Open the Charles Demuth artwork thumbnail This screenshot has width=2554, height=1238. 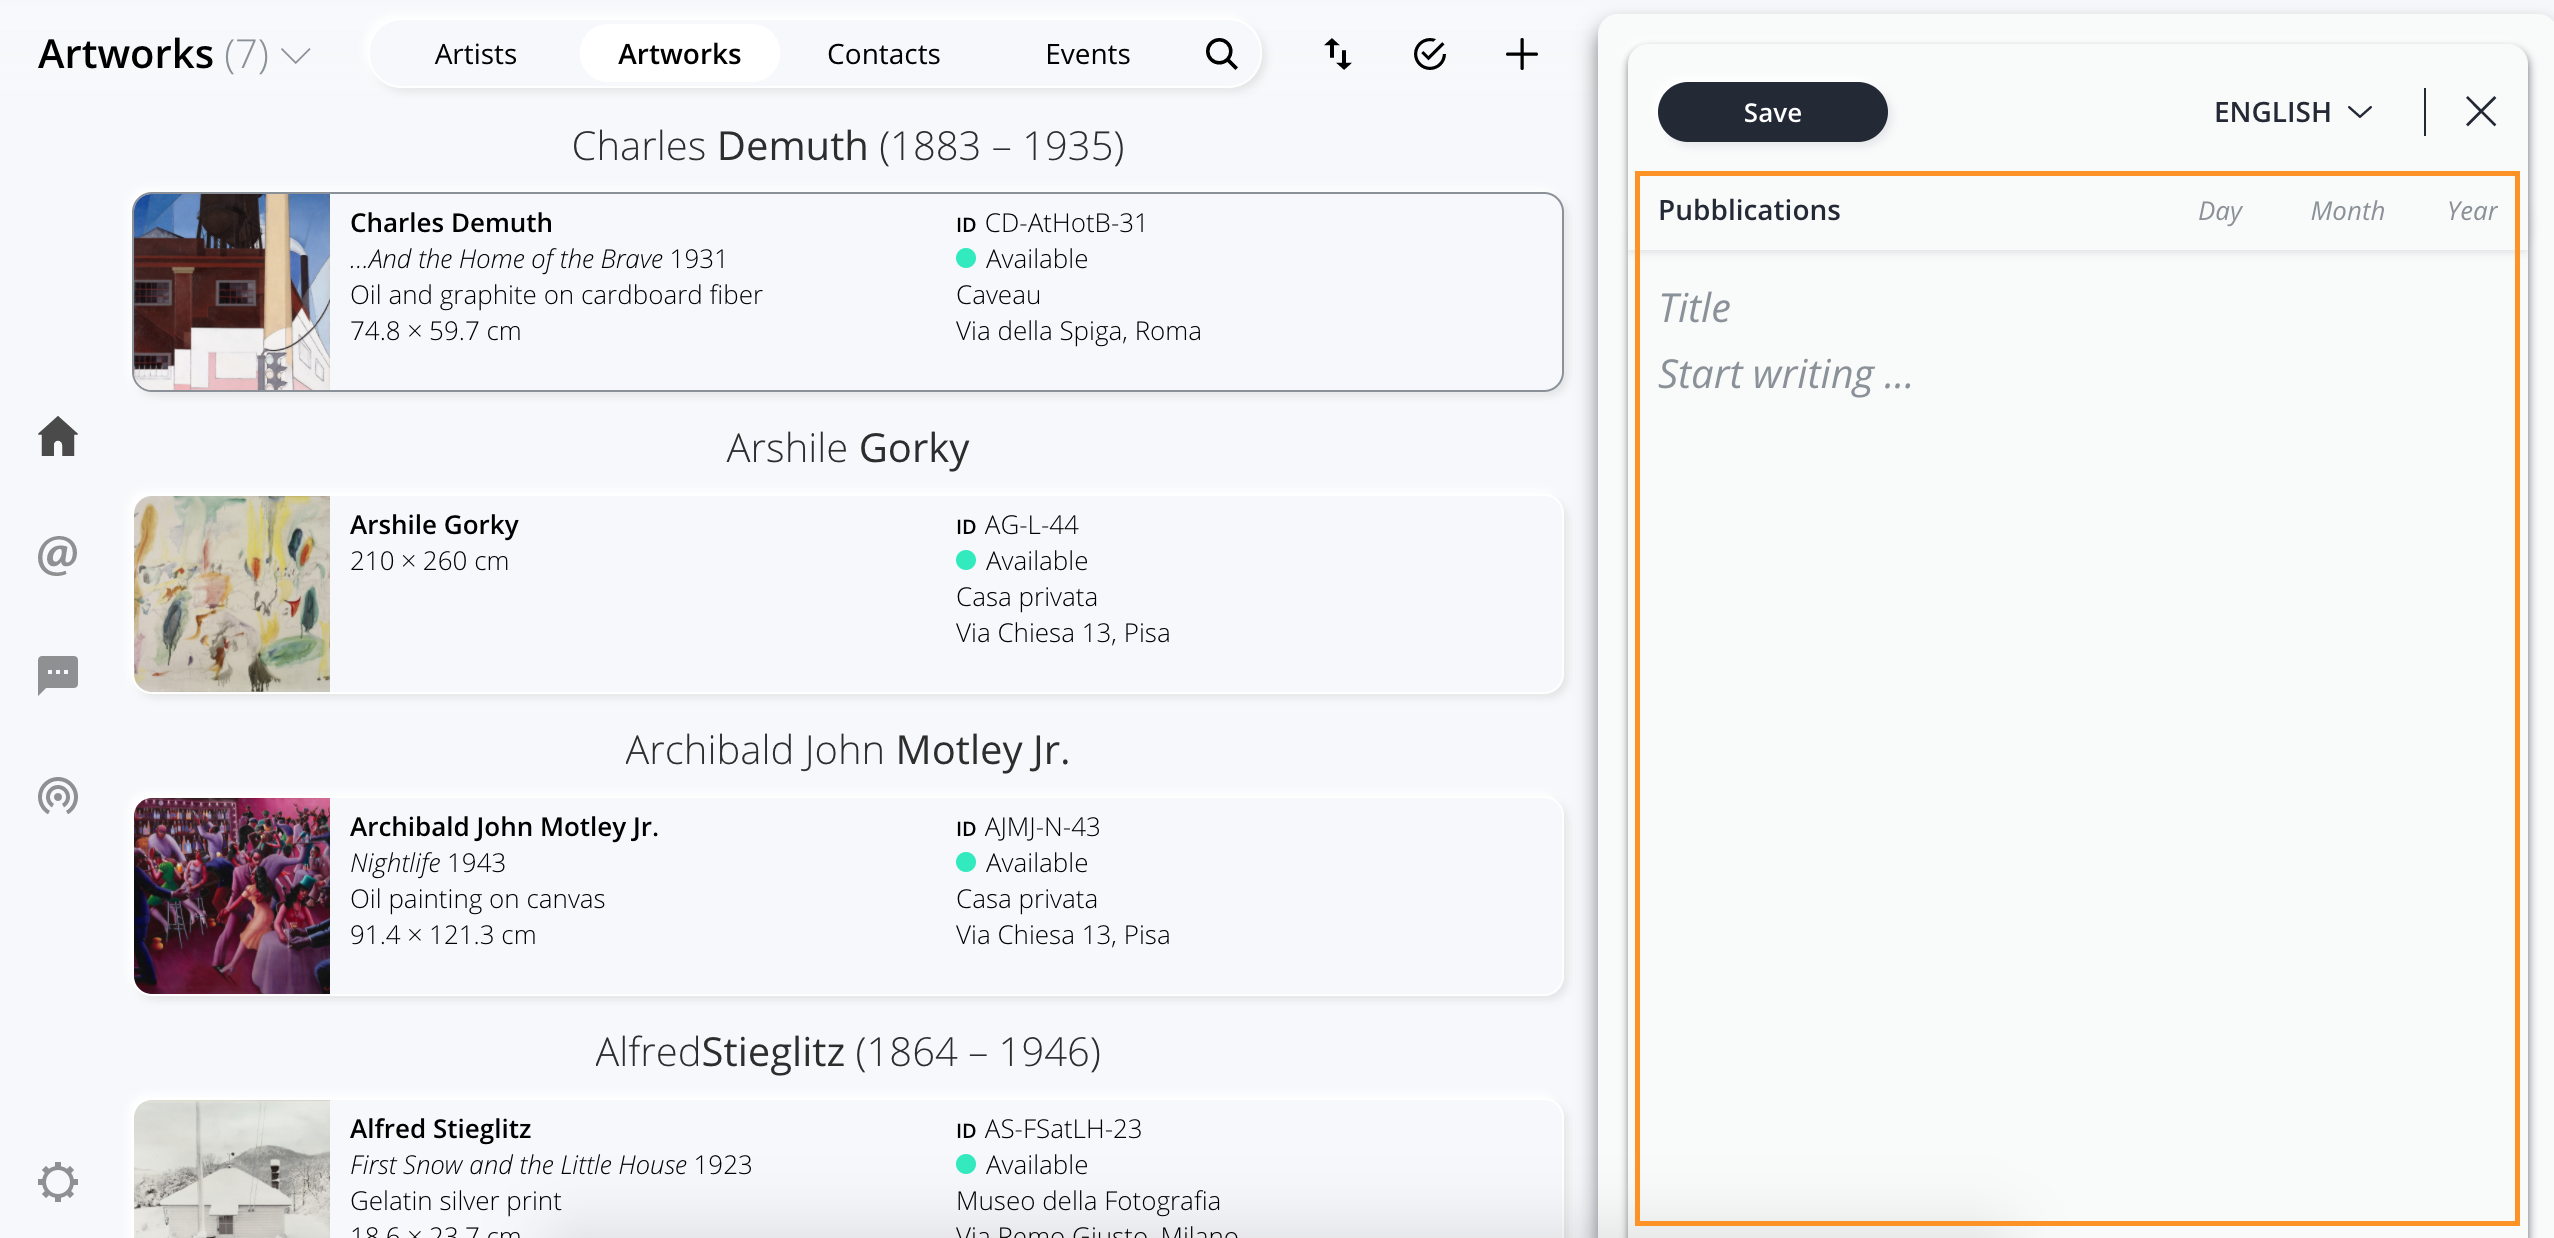click(232, 292)
